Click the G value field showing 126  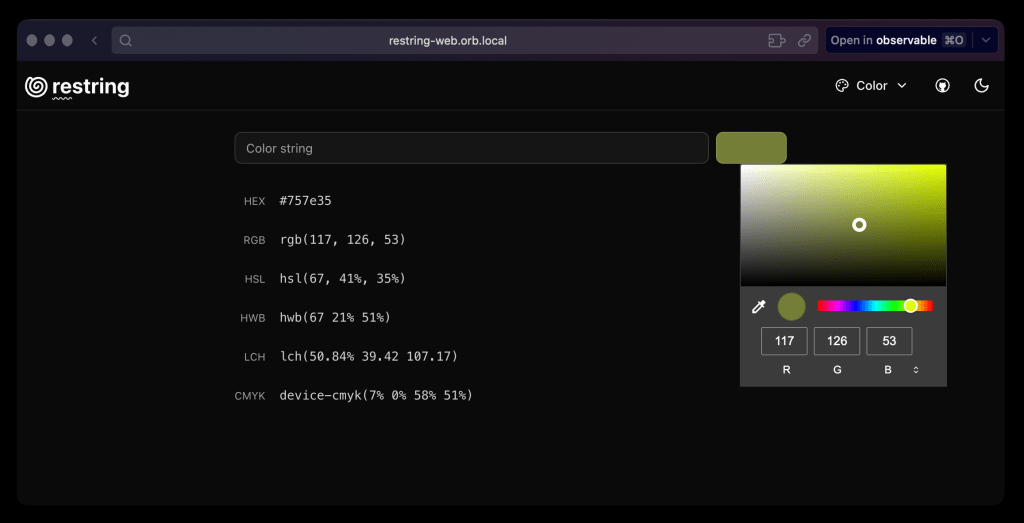[837, 341]
